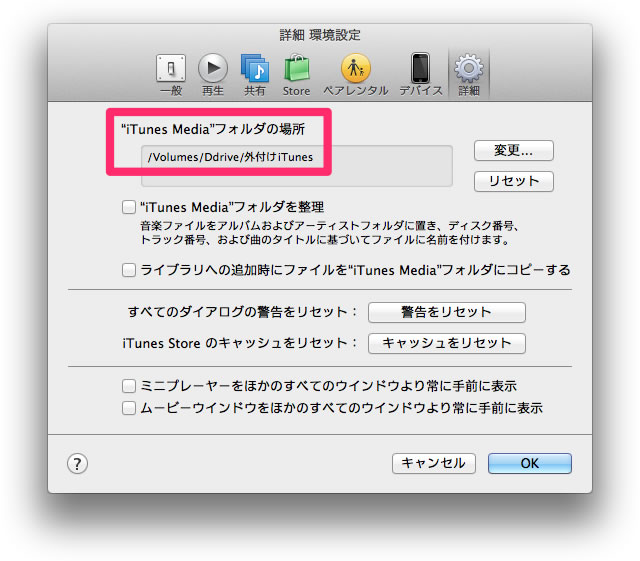Click the すべてのダイアログの警告をリセット label

tap(243, 312)
